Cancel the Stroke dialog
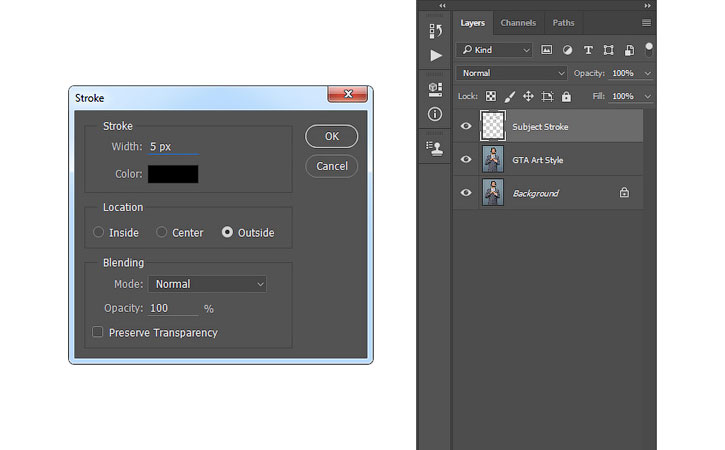 [332, 166]
